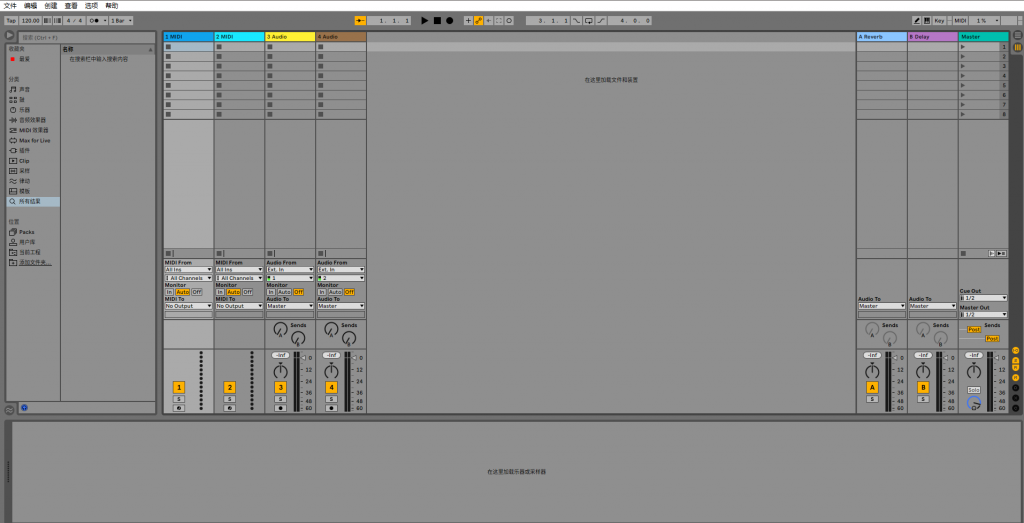Arm track 4 for recording
Image resolution: width=1024 pixels, height=523 pixels.
(332, 408)
